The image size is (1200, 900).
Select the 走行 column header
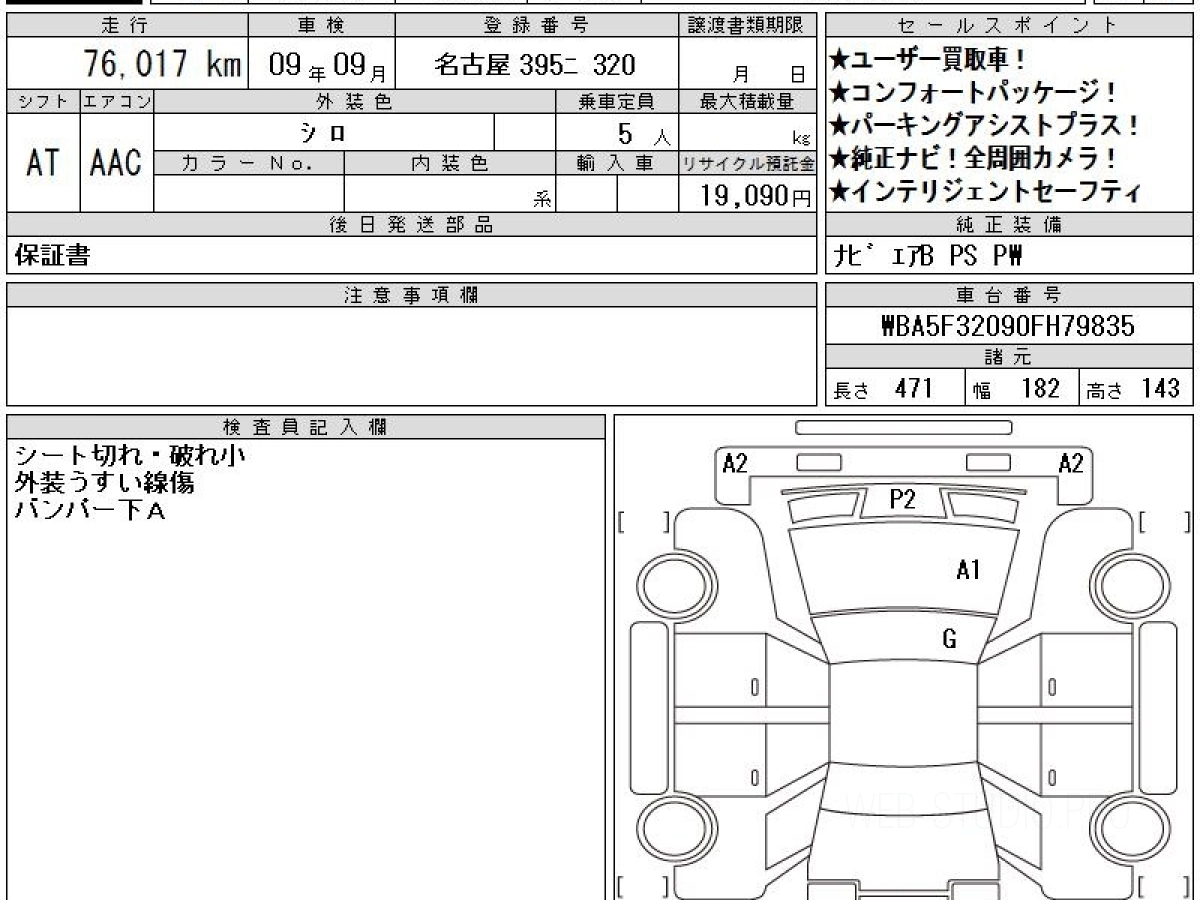click(x=127, y=26)
